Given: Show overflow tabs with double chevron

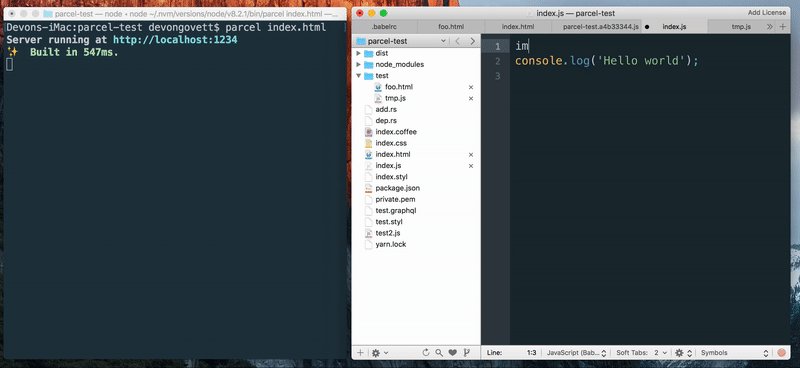Looking at the screenshot, I should (770, 27).
